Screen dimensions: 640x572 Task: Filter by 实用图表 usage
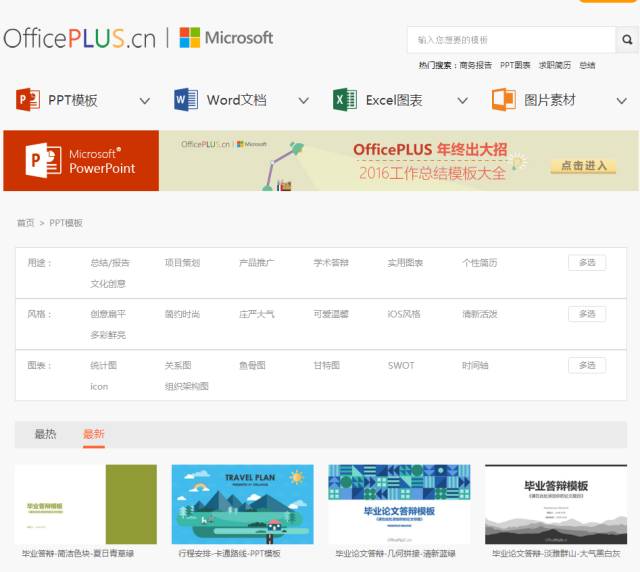pyautogui.click(x=405, y=263)
